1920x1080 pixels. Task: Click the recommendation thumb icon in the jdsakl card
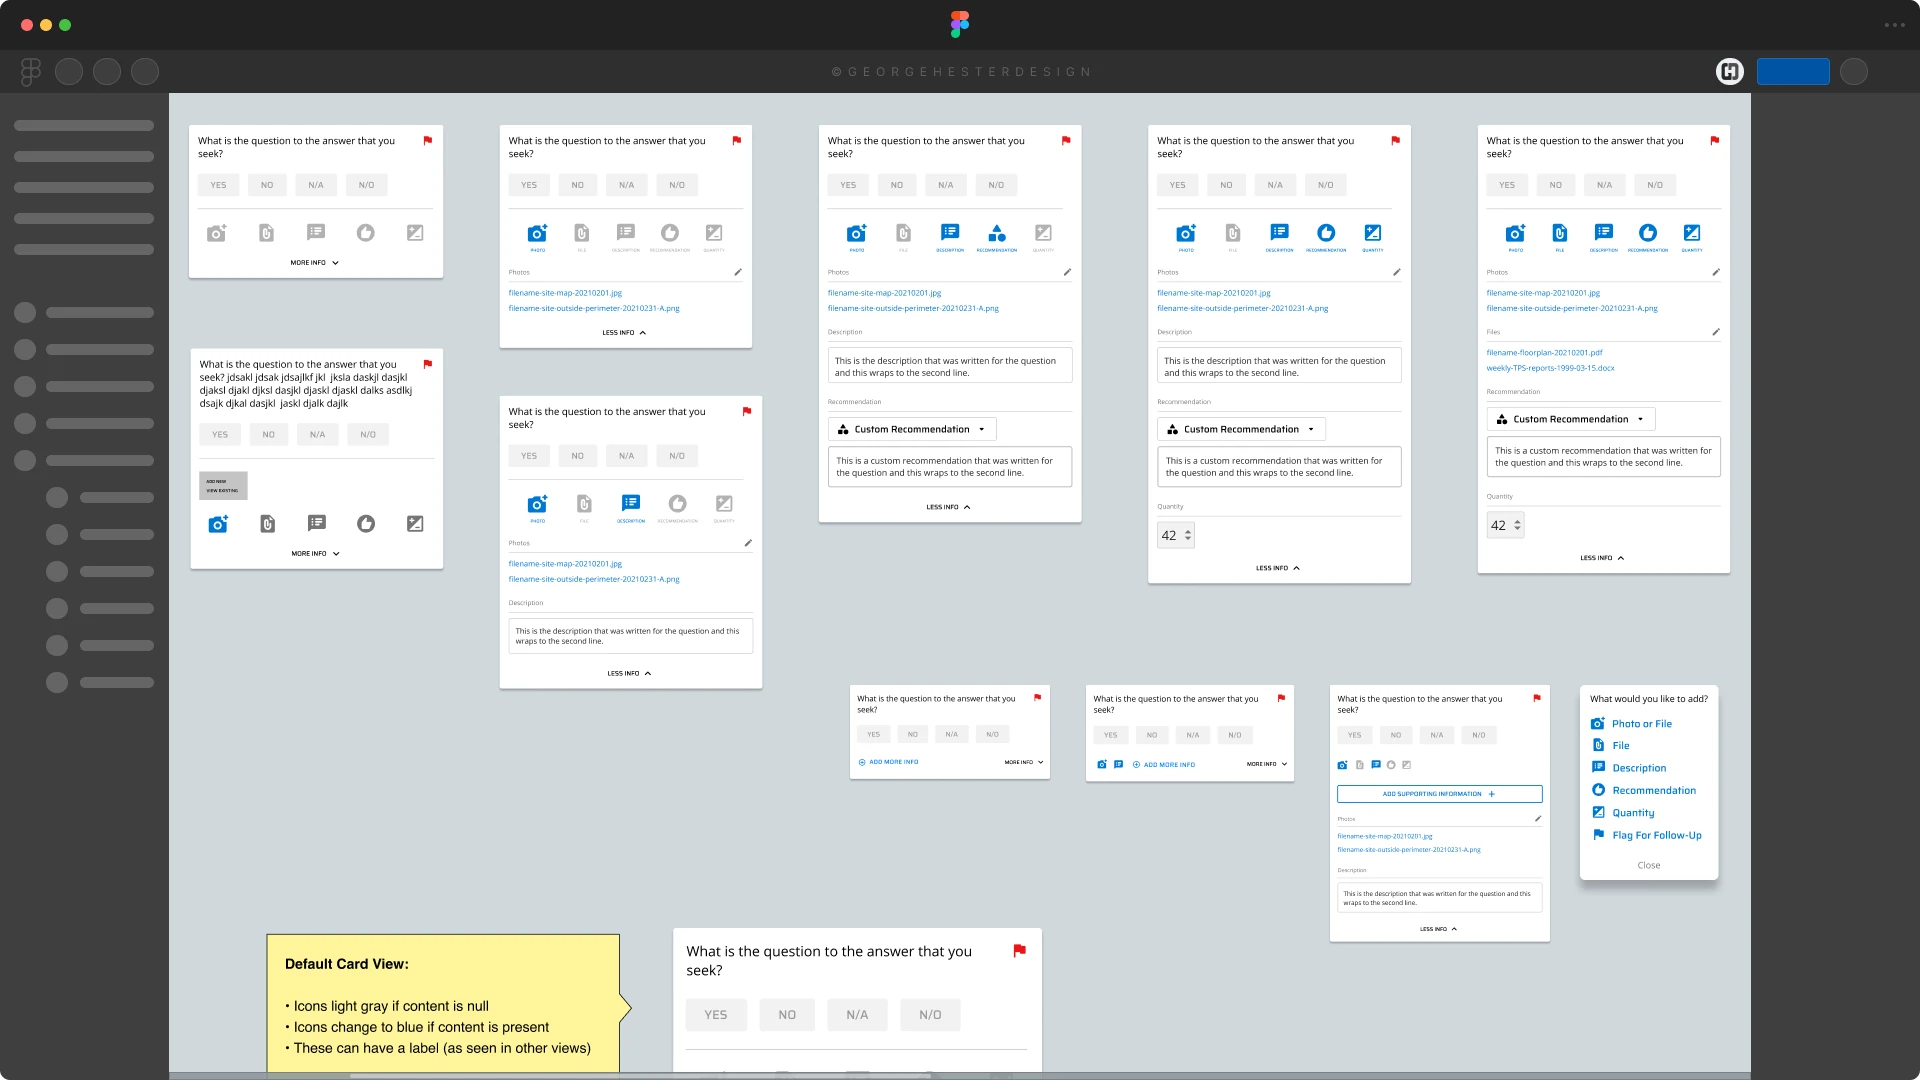[366, 524]
